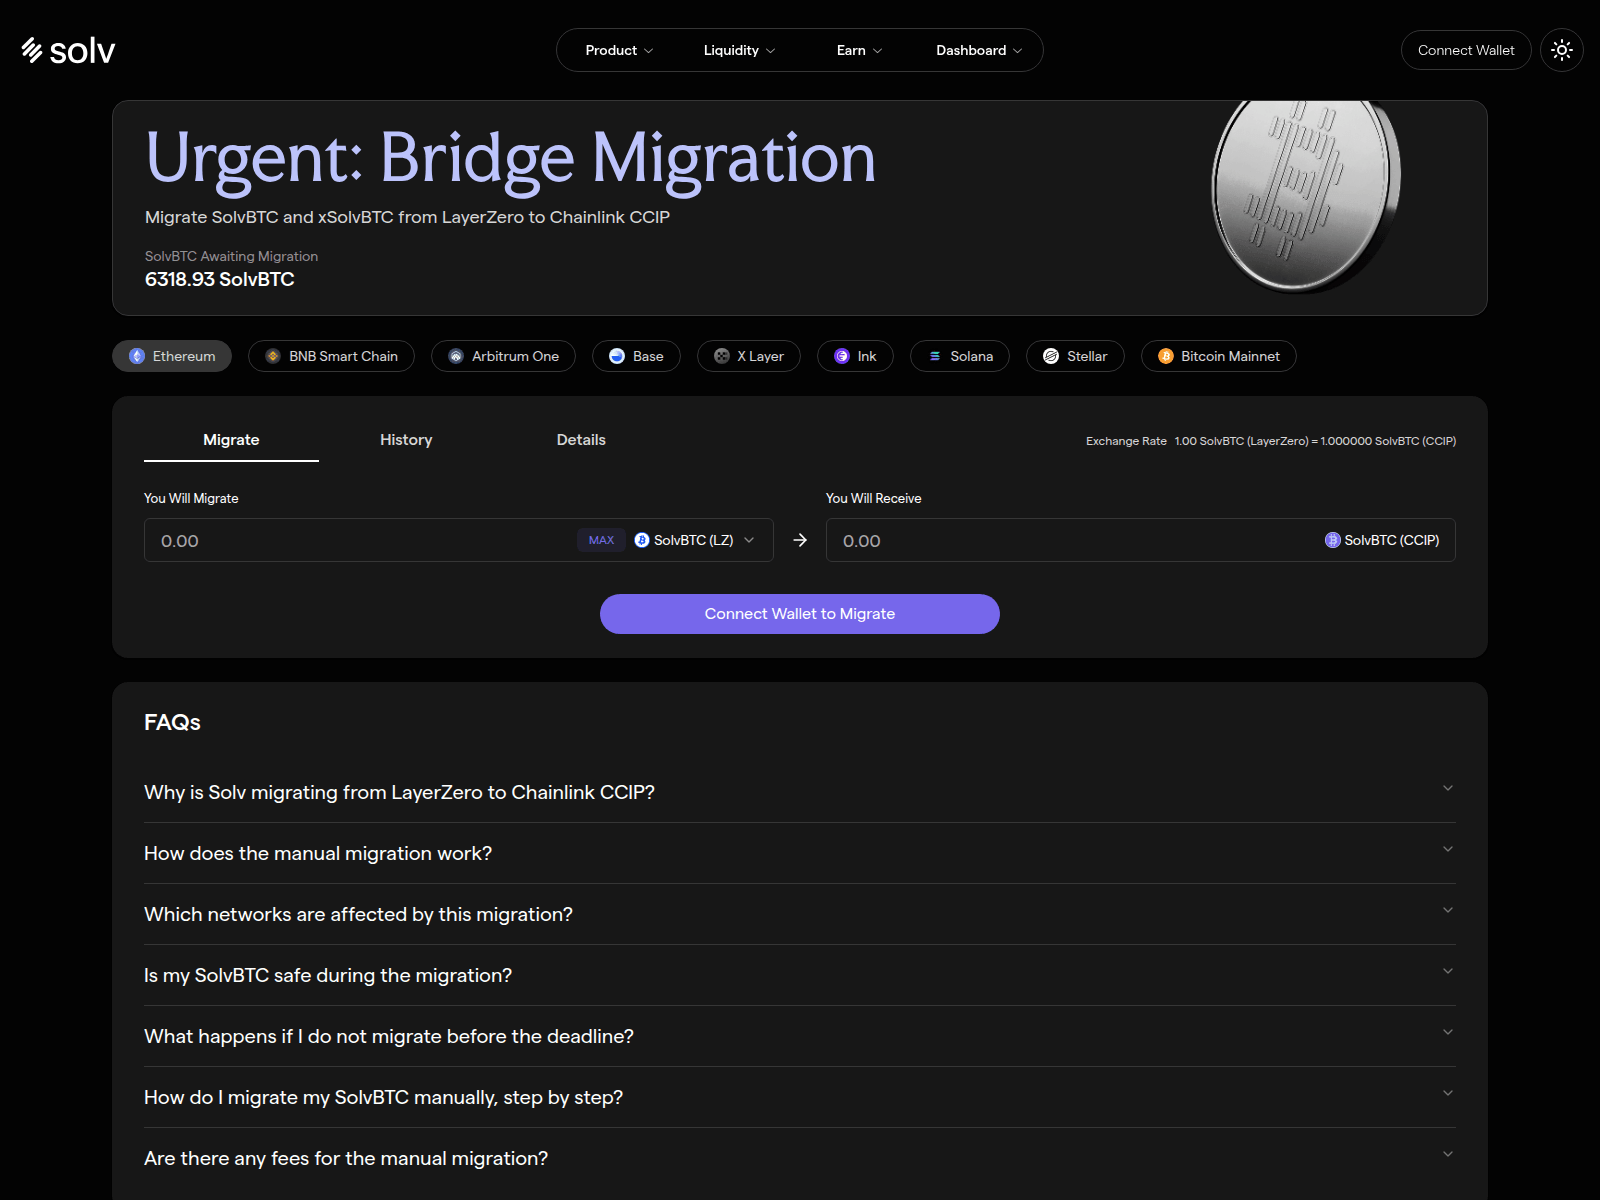Click the Connect Wallet to Migrate button

[800, 614]
